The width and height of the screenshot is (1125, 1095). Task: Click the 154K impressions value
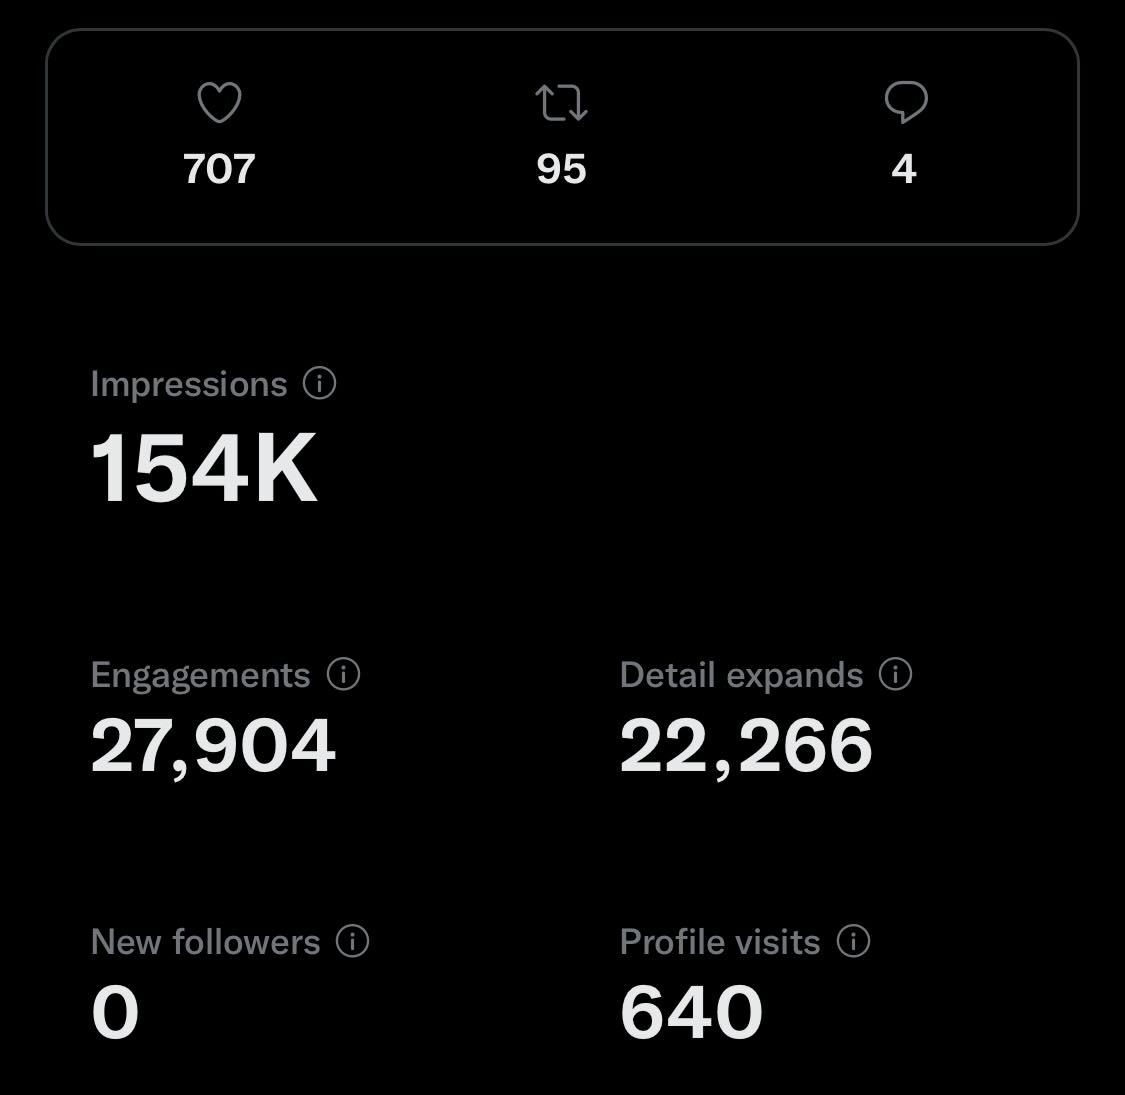click(x=204, y=469)
